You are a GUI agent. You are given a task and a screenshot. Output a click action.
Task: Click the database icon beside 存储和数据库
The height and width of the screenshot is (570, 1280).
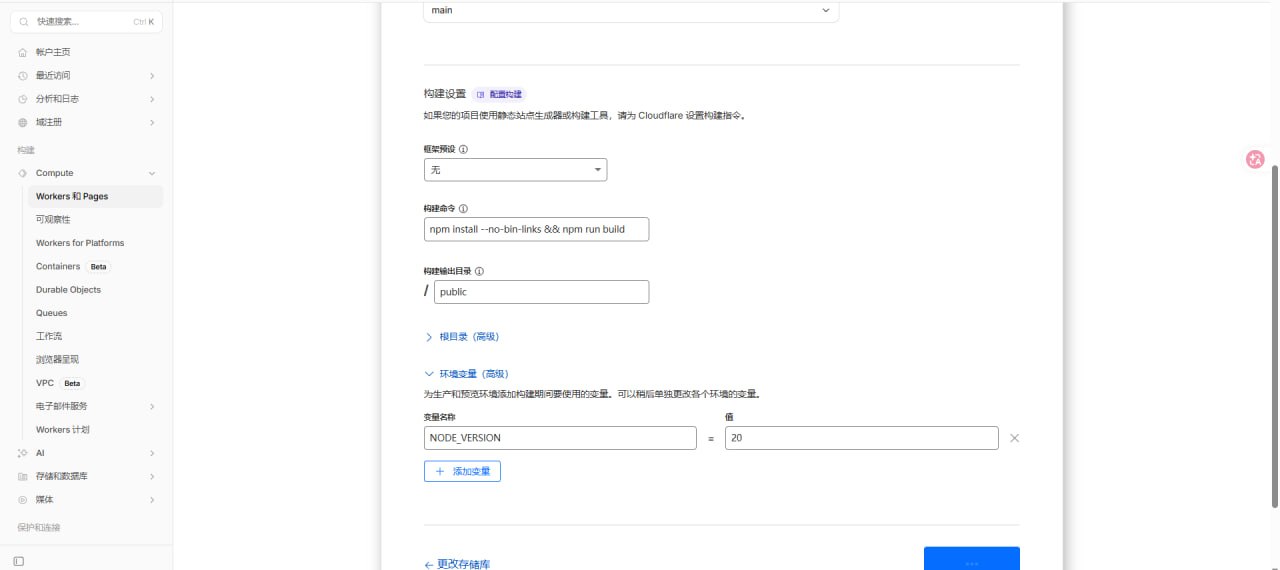pyautogui.click(x=22, y=476)
